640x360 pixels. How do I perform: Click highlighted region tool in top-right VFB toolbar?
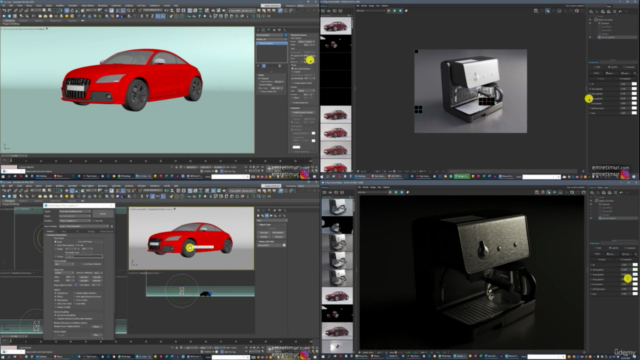[547, 11]
